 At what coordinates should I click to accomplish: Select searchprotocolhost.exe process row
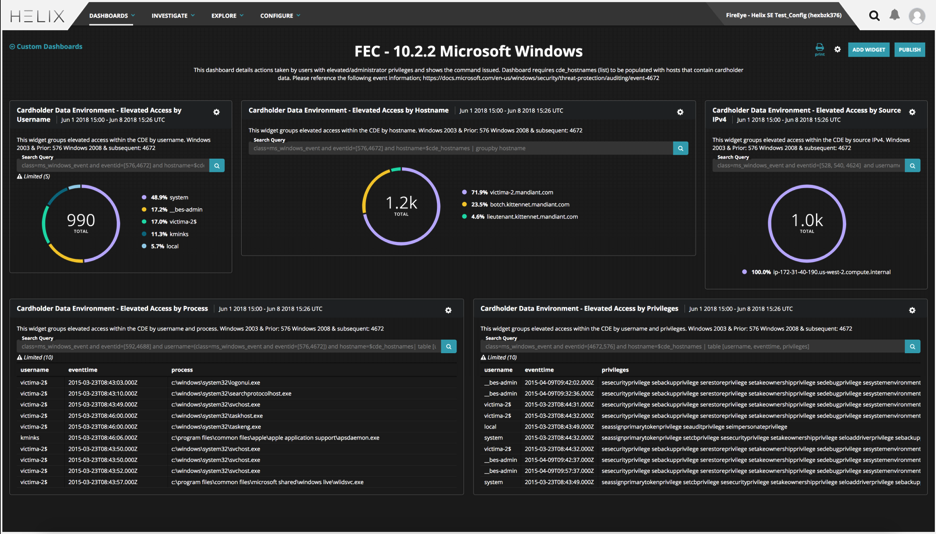coord(237,394)
